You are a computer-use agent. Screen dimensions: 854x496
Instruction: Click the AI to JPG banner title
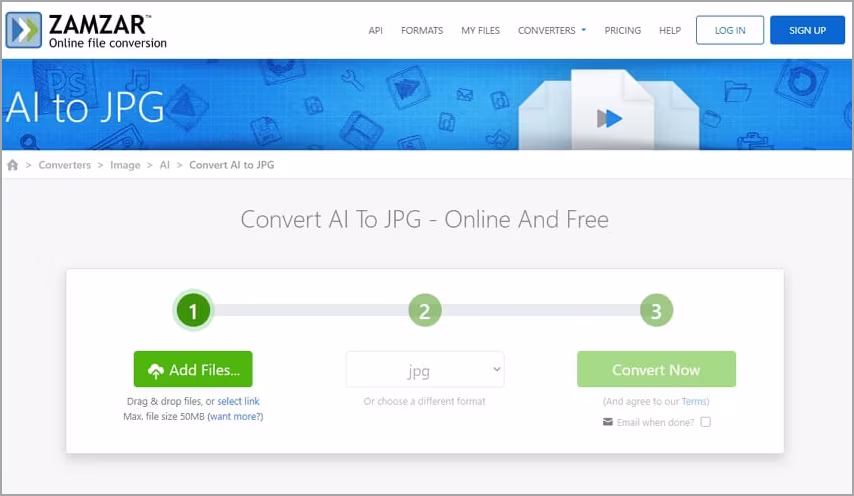[x=85, y=107]
